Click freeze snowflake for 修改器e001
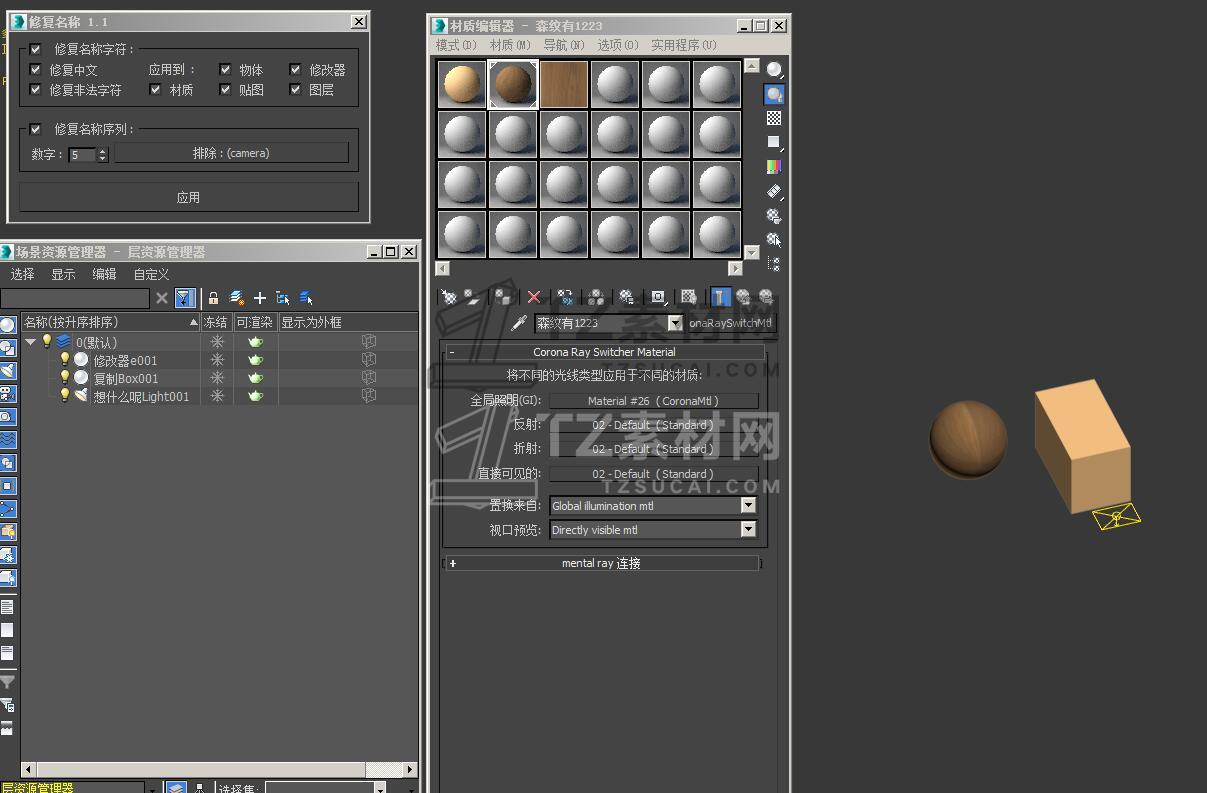Screen dimensions: 1207x793 pyautogui.click(x=217, y=360)
